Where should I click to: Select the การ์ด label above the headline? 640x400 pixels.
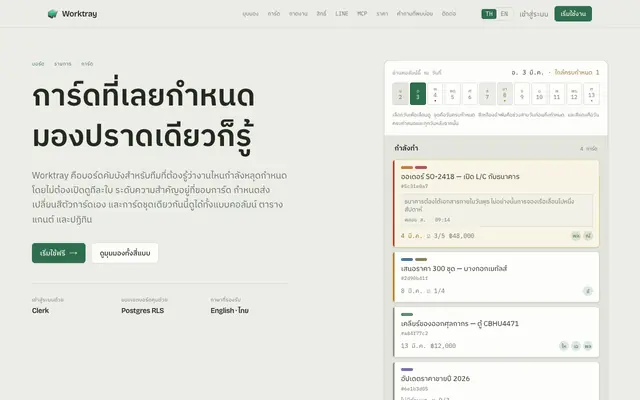pos(87,64)
